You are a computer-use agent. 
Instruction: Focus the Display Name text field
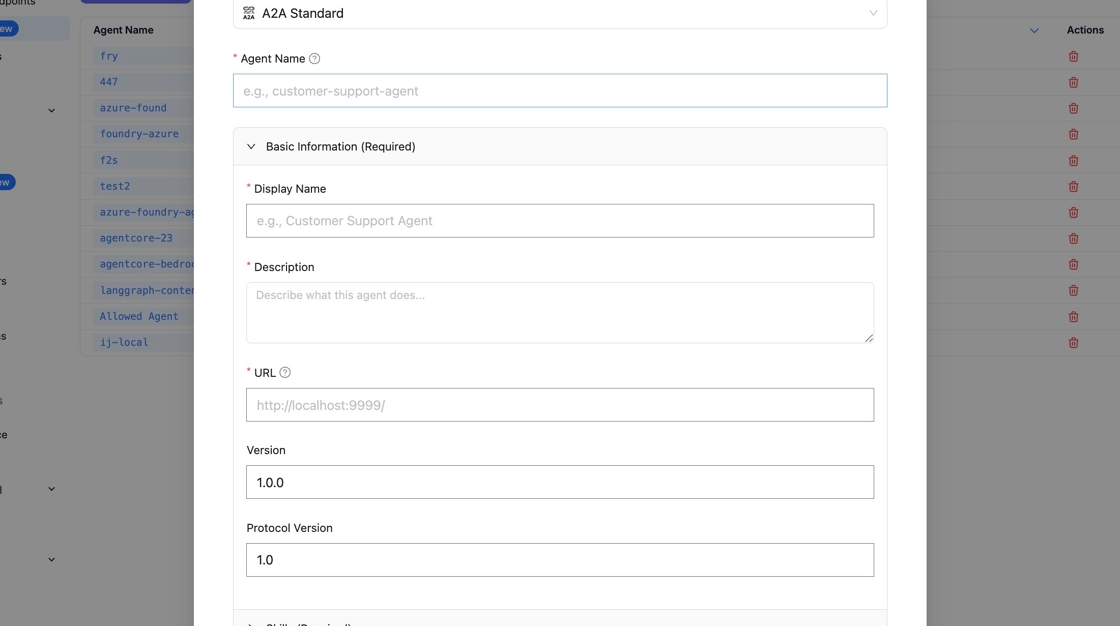click(559, 221)
